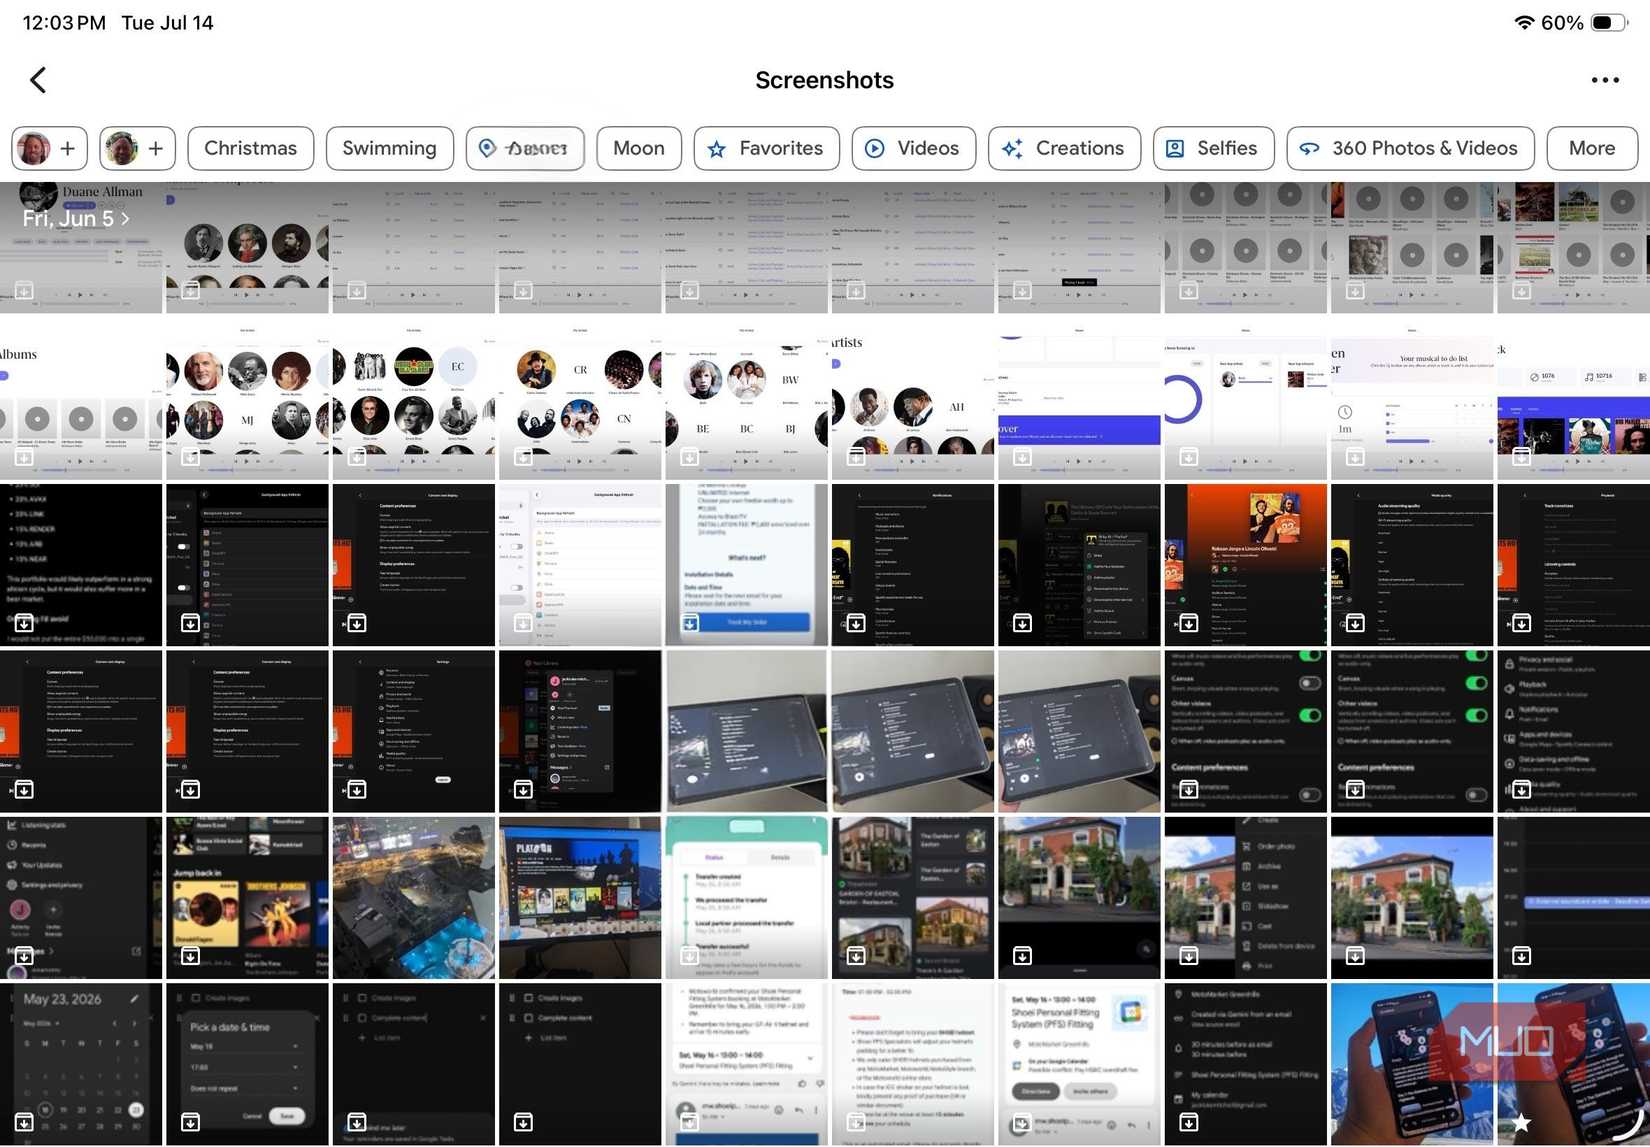Open the Albums screen thumbnail
This screenshot has height=1147, width=1650.
coord(81,398)
